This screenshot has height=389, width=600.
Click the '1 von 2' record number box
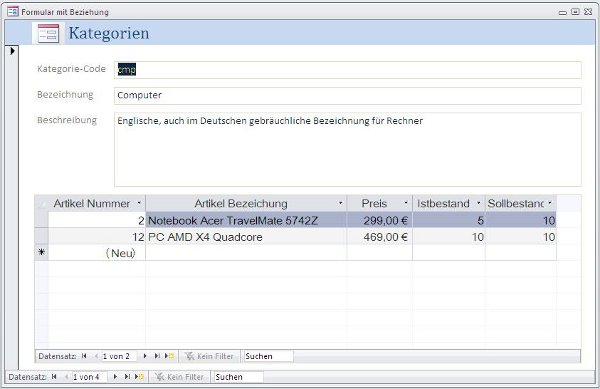click(x=120, y=356)
